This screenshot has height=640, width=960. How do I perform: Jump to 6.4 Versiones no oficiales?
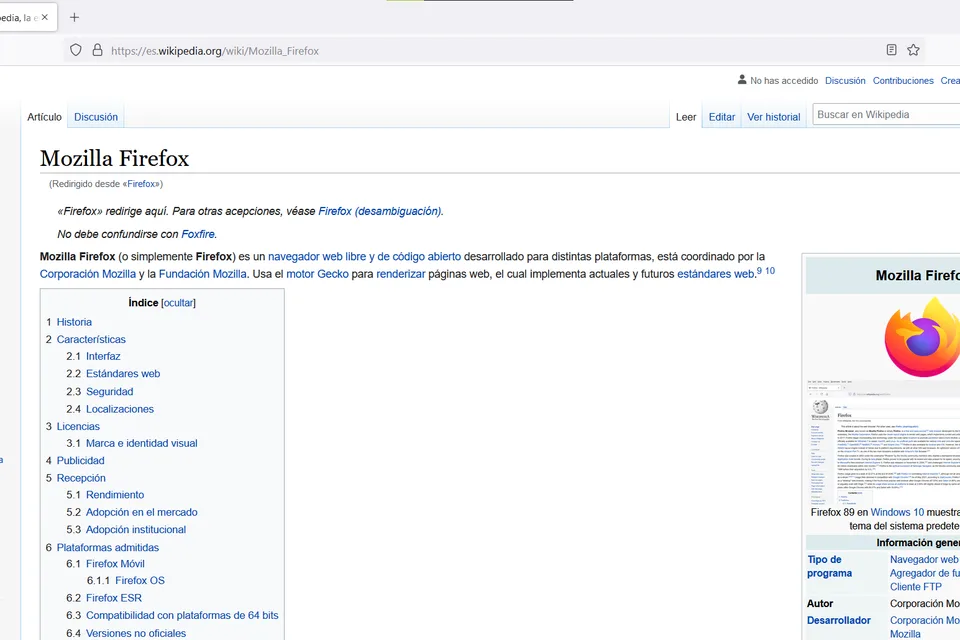point(135,633)
